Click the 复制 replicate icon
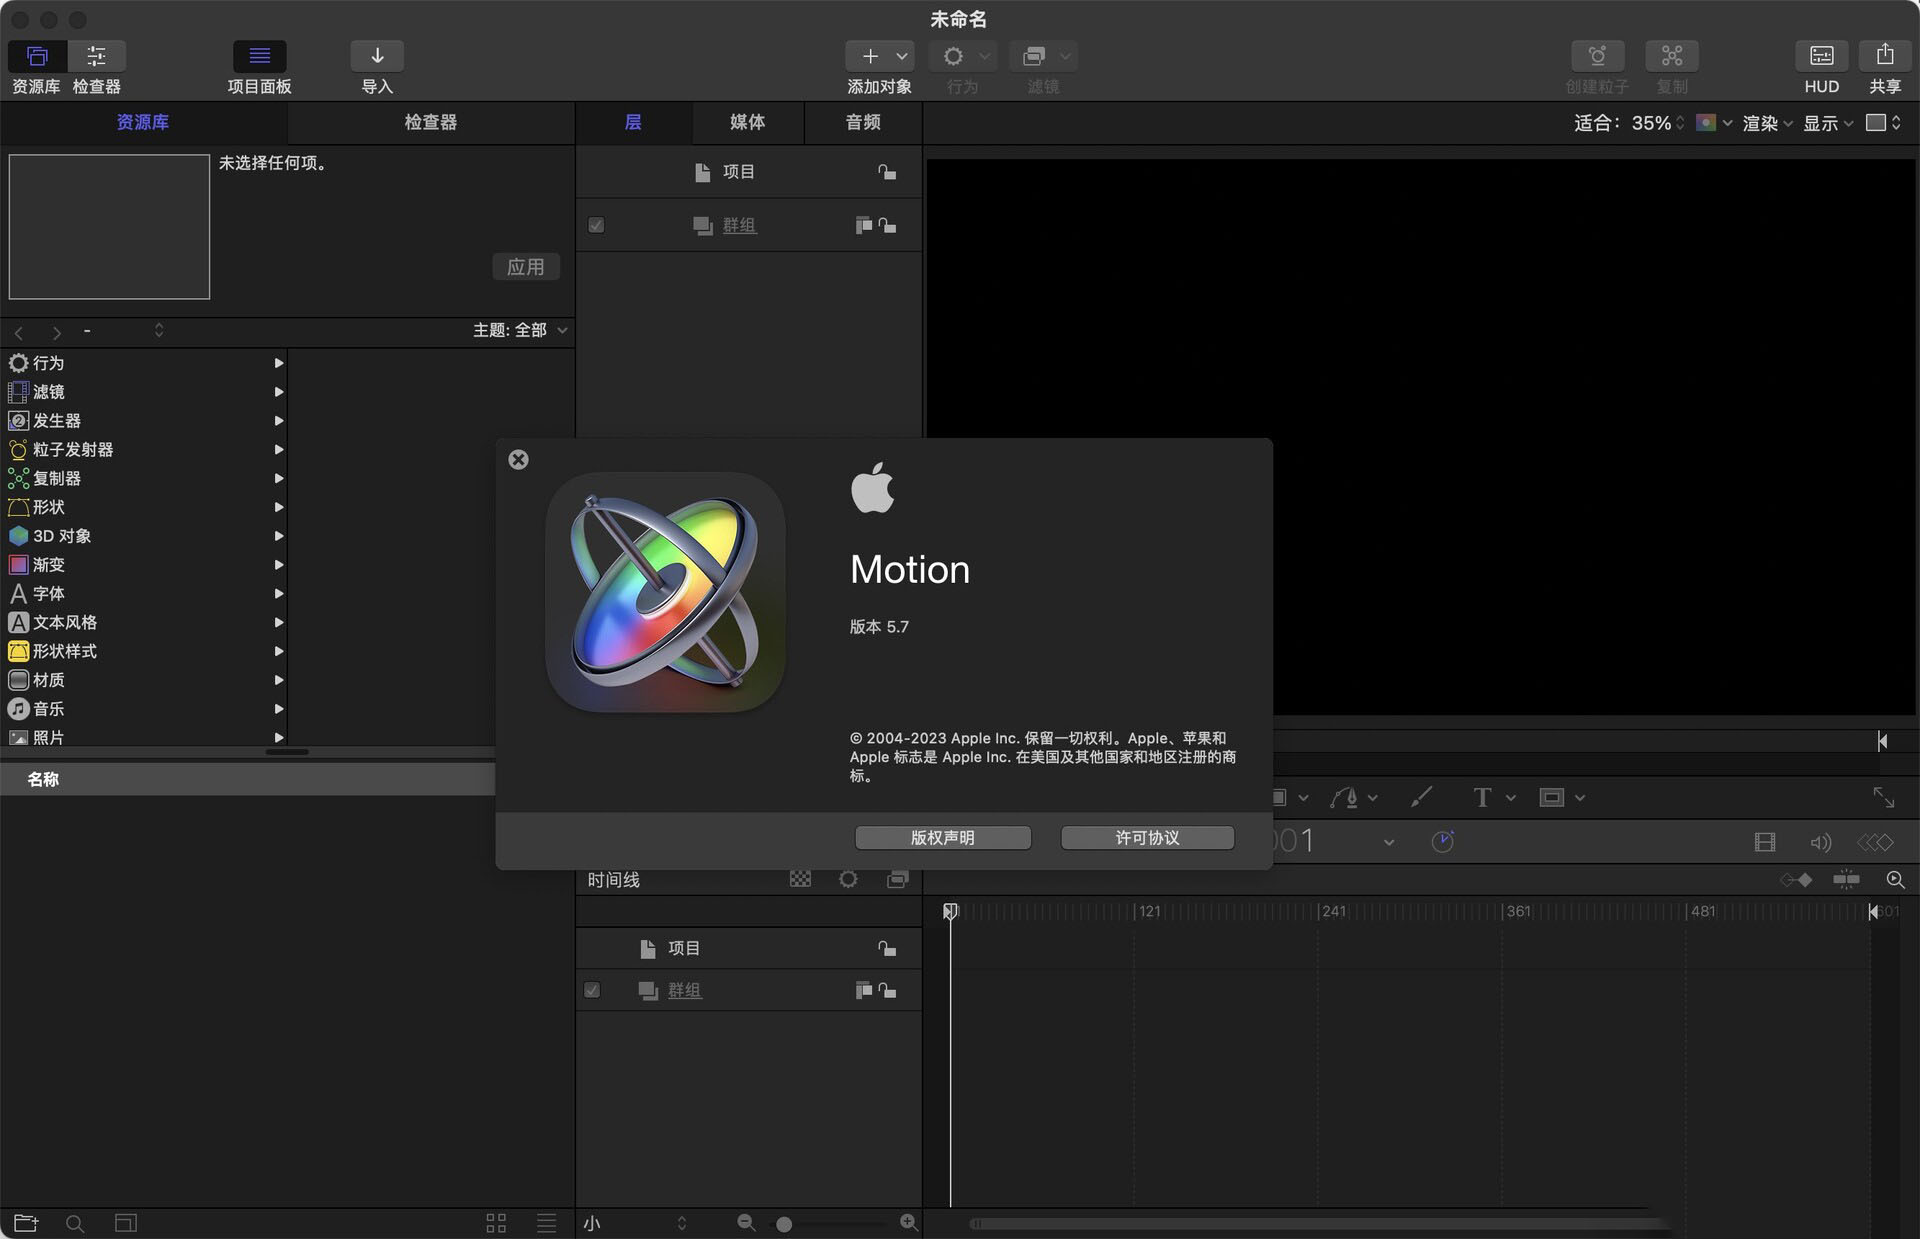Screen dimensions: 1920x1239 pos(1671,56)
